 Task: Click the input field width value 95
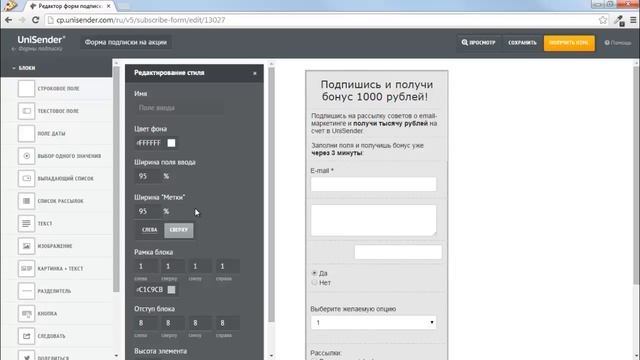[x=147, y=176]
